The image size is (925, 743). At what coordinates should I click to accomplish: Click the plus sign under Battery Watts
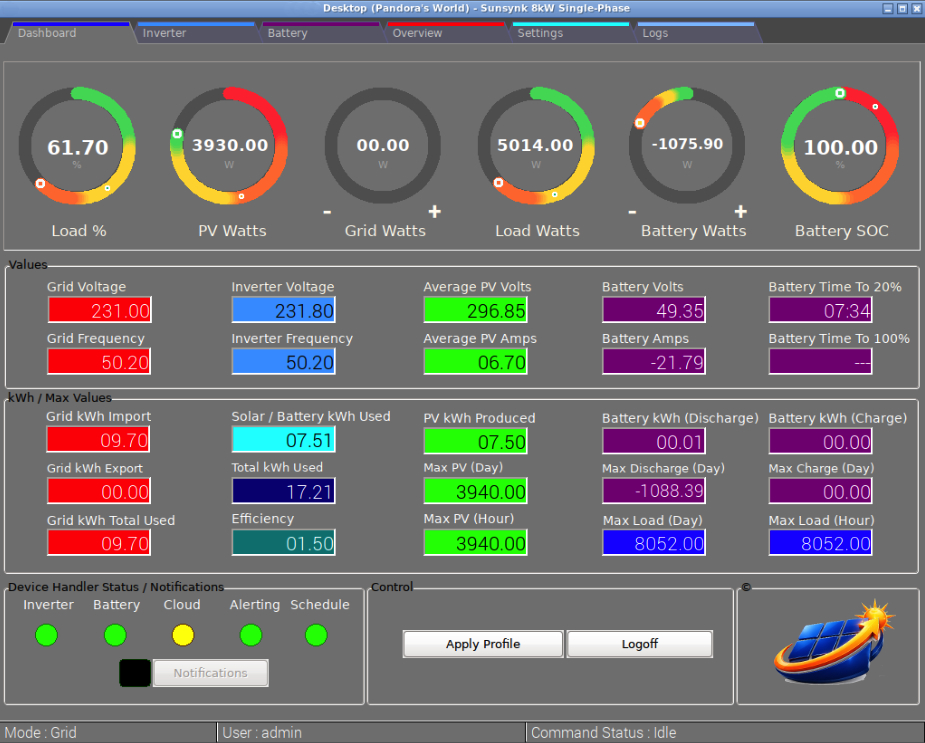pyautogui.click(x=741, y=211)
